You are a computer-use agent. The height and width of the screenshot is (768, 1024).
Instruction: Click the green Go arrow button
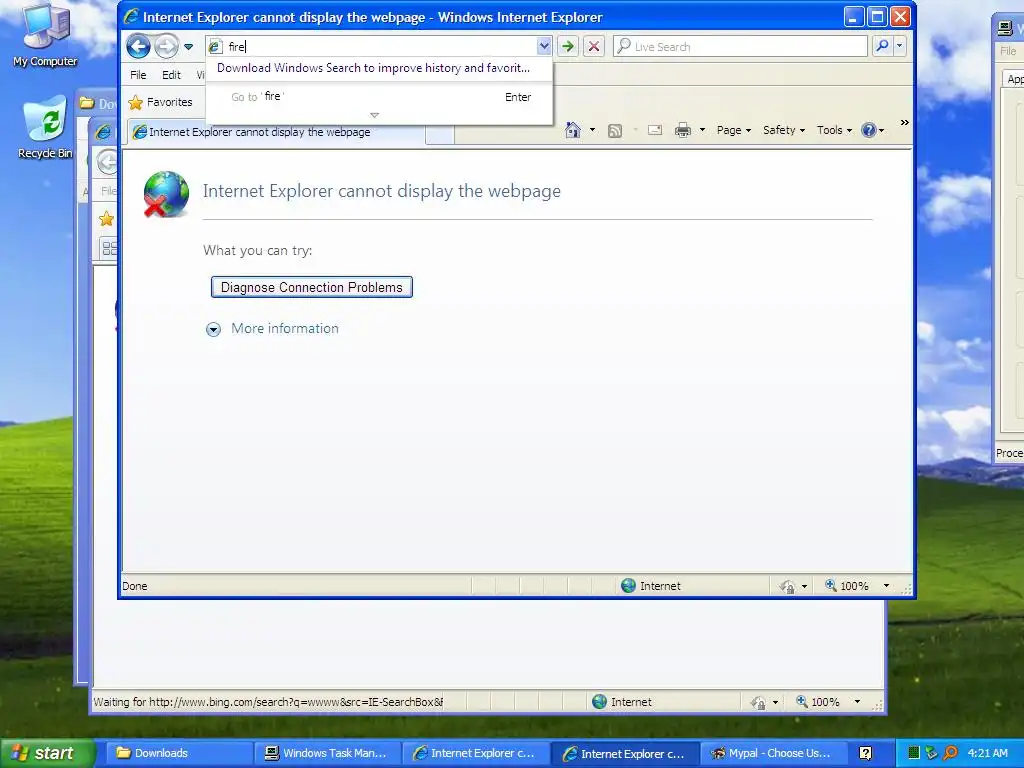point(568,46)
